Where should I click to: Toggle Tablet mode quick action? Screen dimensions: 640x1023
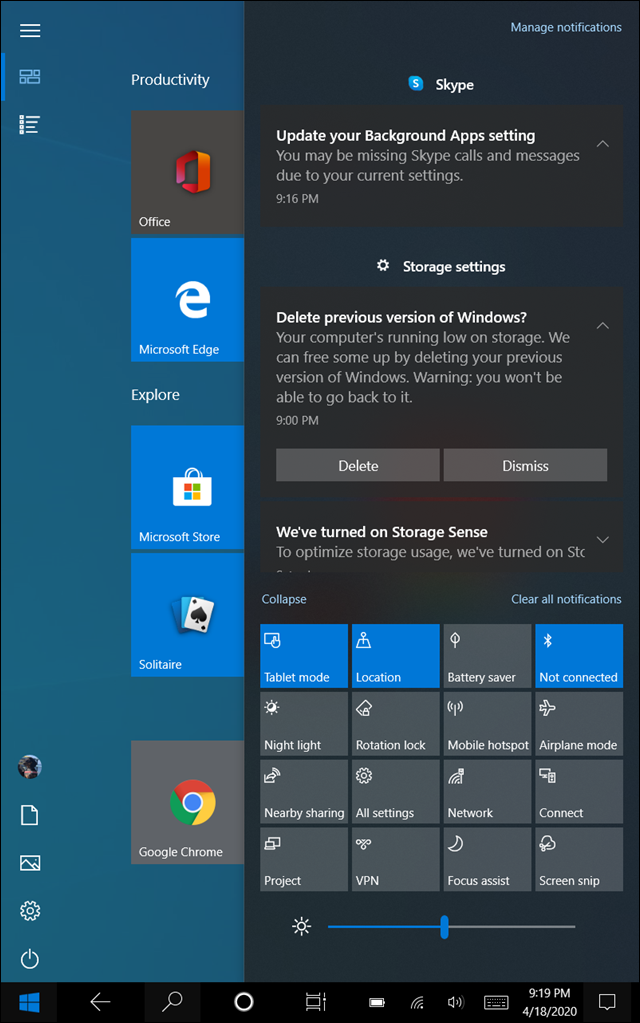click(304, 656)
